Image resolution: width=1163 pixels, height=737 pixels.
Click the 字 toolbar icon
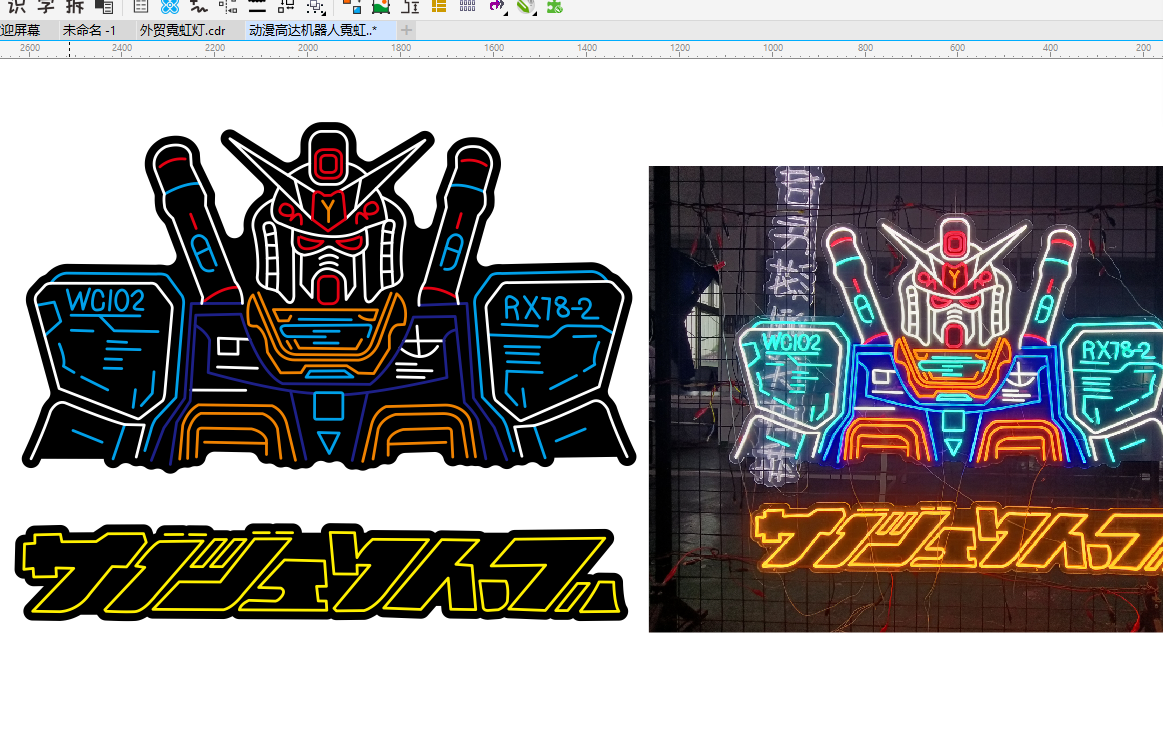point(46,7)
